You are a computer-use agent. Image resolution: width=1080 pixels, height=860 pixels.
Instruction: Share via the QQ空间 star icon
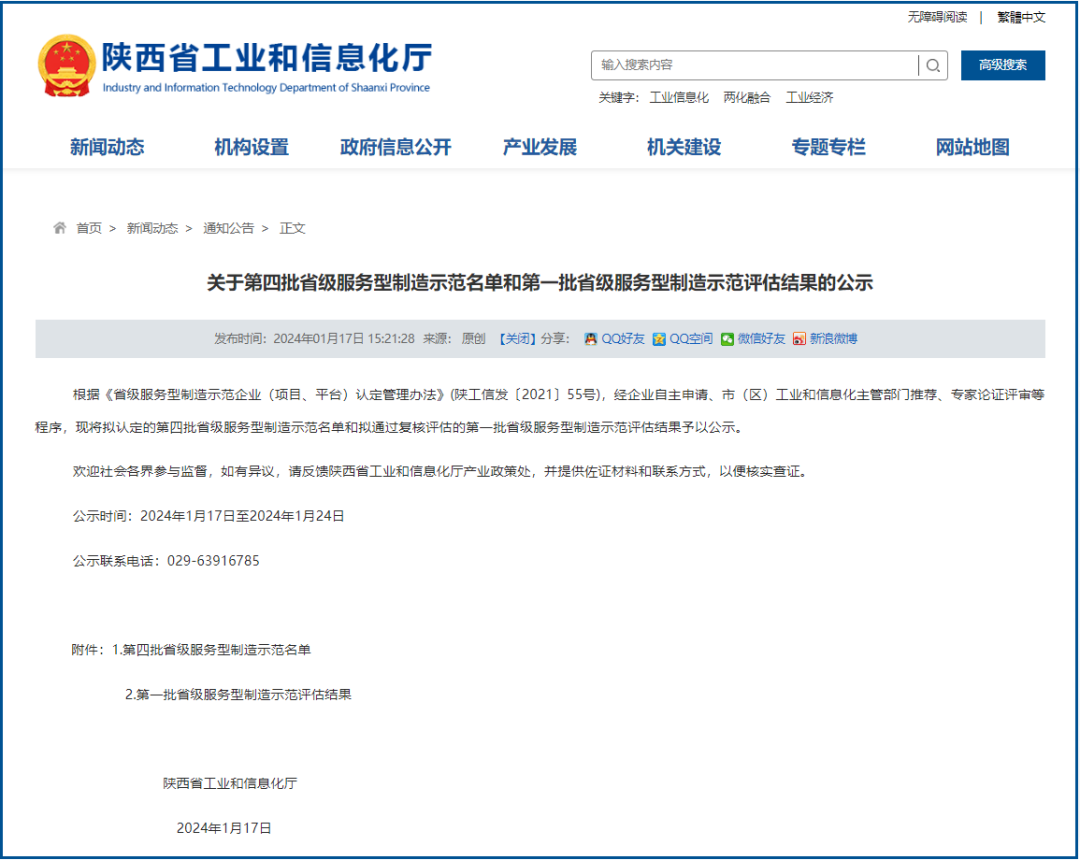coord(659,338)
